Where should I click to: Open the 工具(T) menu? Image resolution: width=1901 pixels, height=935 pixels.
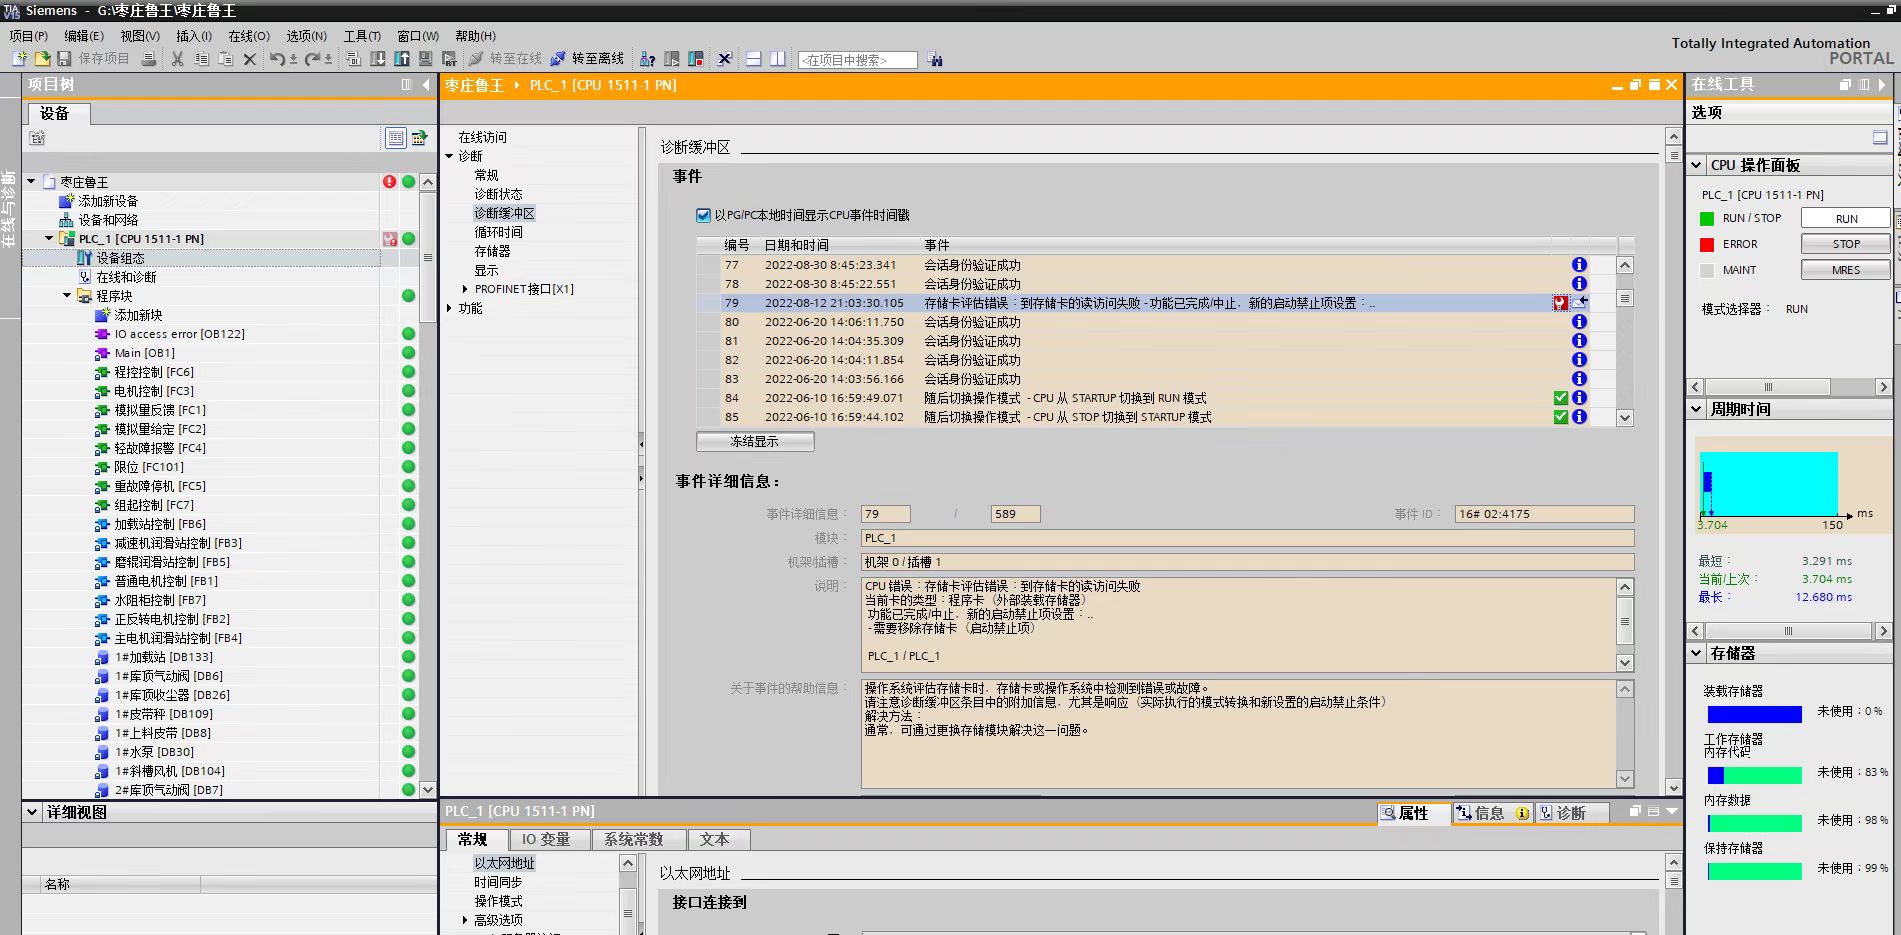pyautogui.click(x=362, y=36)
